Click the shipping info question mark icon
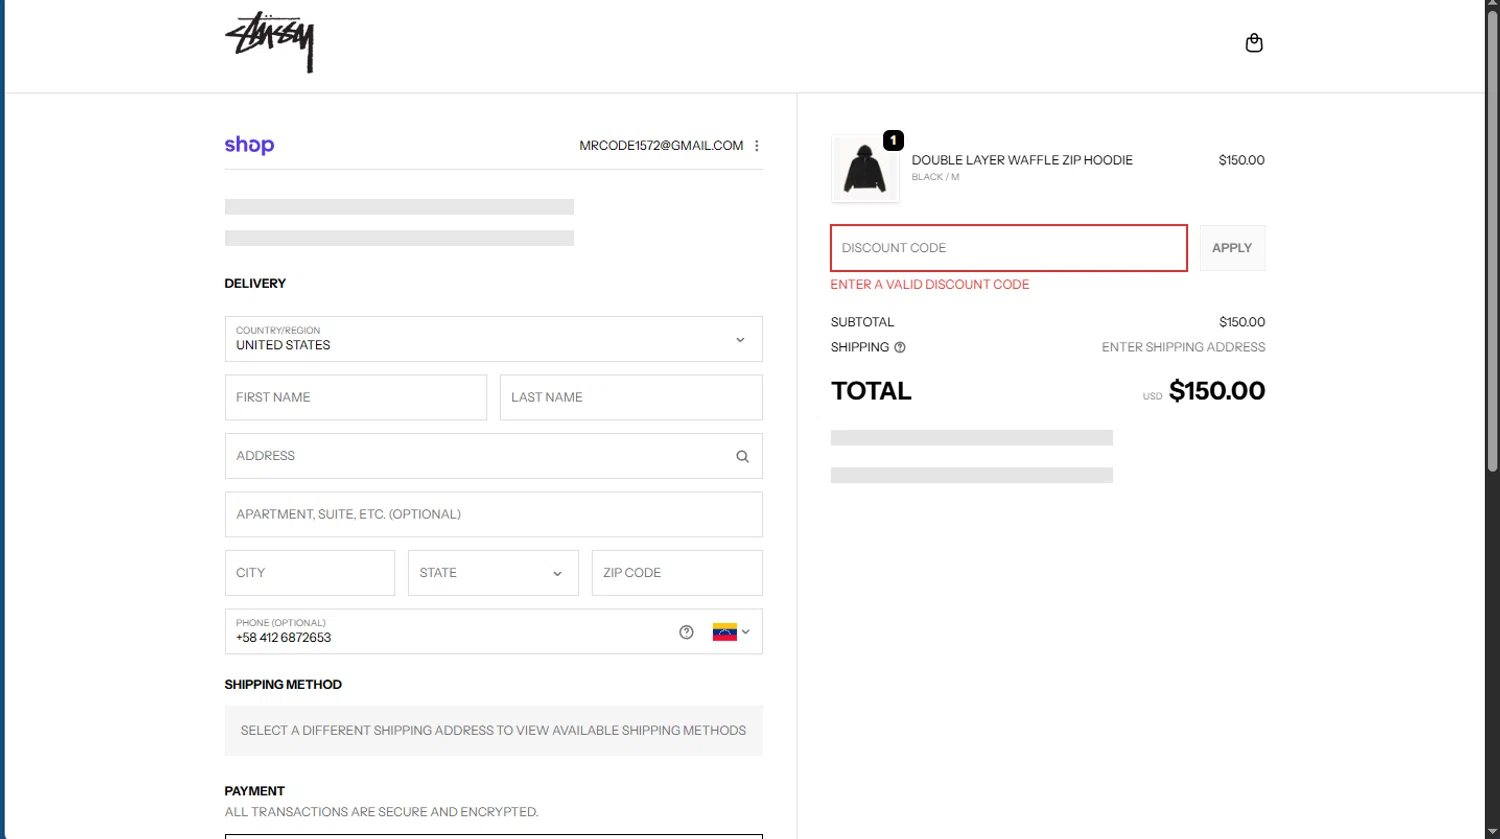This screenshot has width=1500, height=839. pyautogui.click(x=900, y=347)
